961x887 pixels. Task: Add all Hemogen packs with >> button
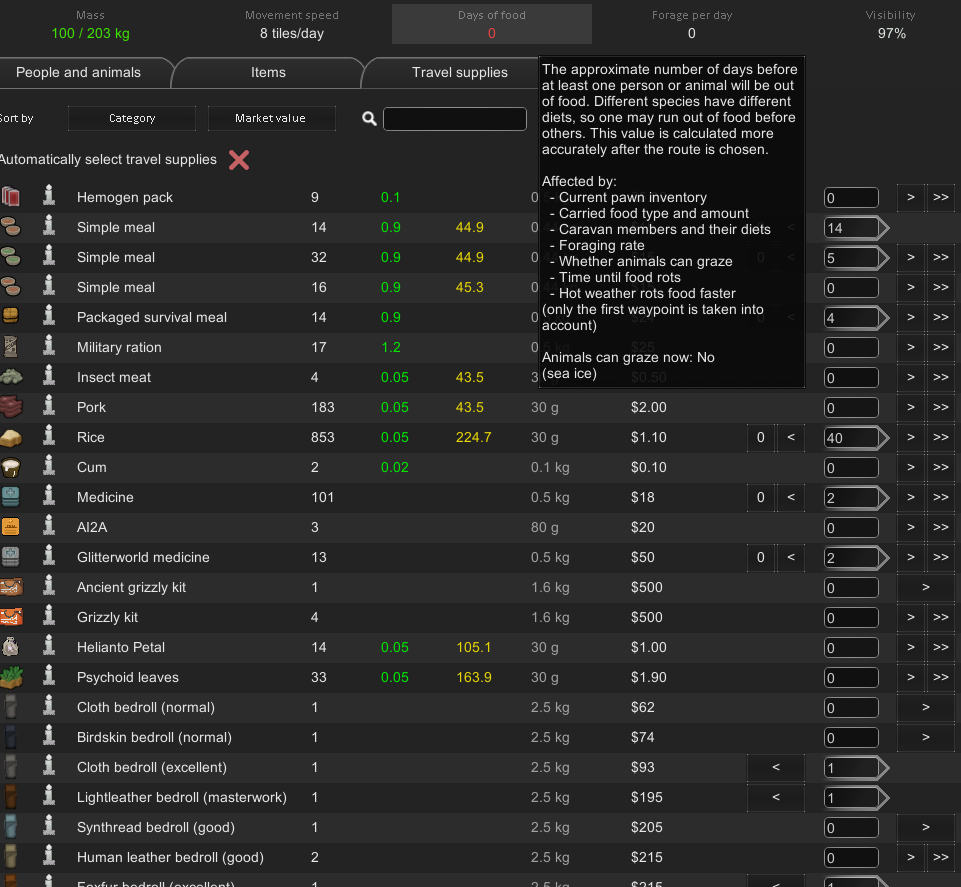[x=941, y=197]
